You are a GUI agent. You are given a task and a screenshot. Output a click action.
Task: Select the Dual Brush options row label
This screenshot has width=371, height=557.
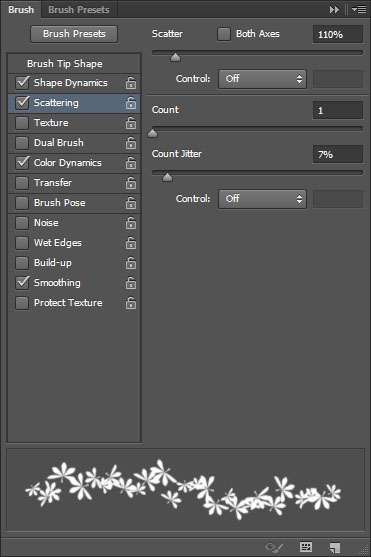(59, 143)
